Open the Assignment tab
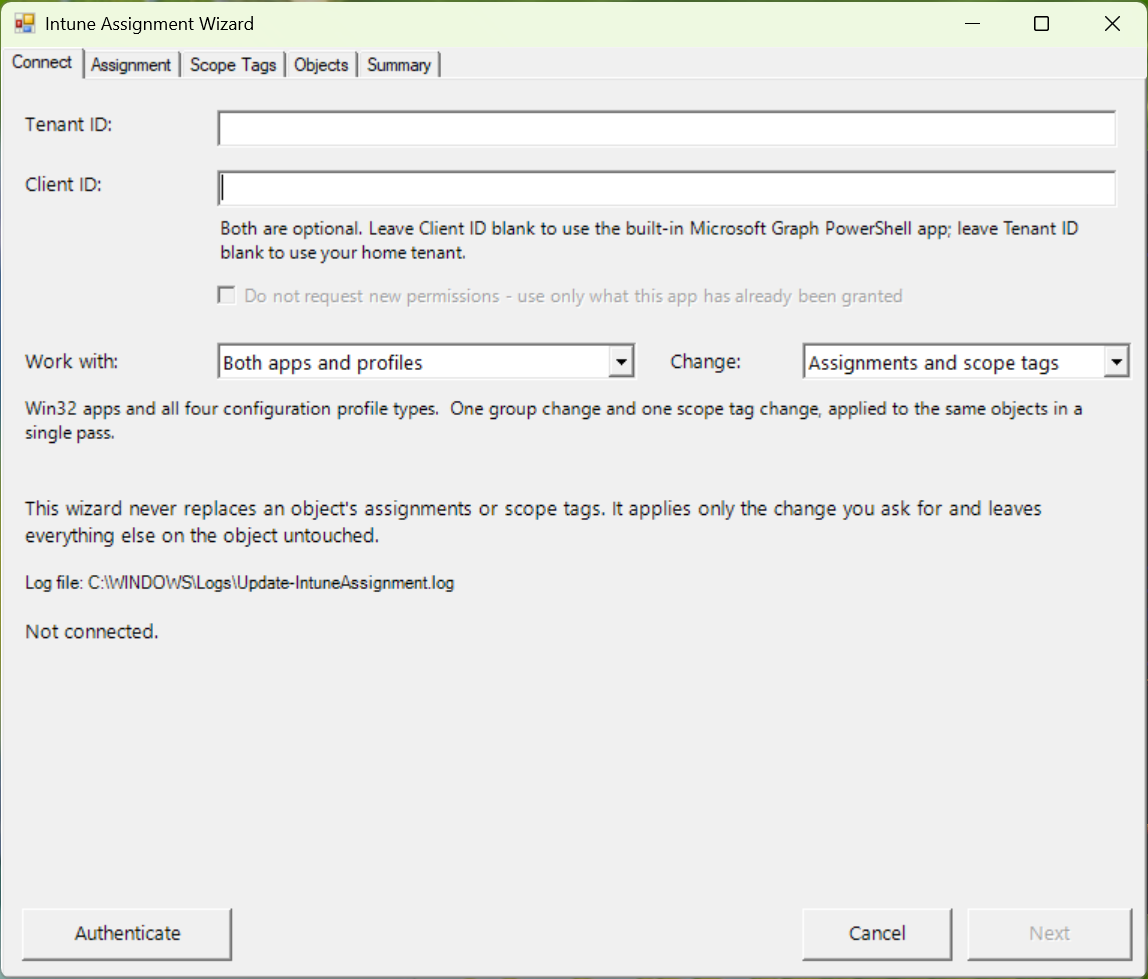Image resolution: width=1148 pixels, height=979 pixels. coord(131,64)
